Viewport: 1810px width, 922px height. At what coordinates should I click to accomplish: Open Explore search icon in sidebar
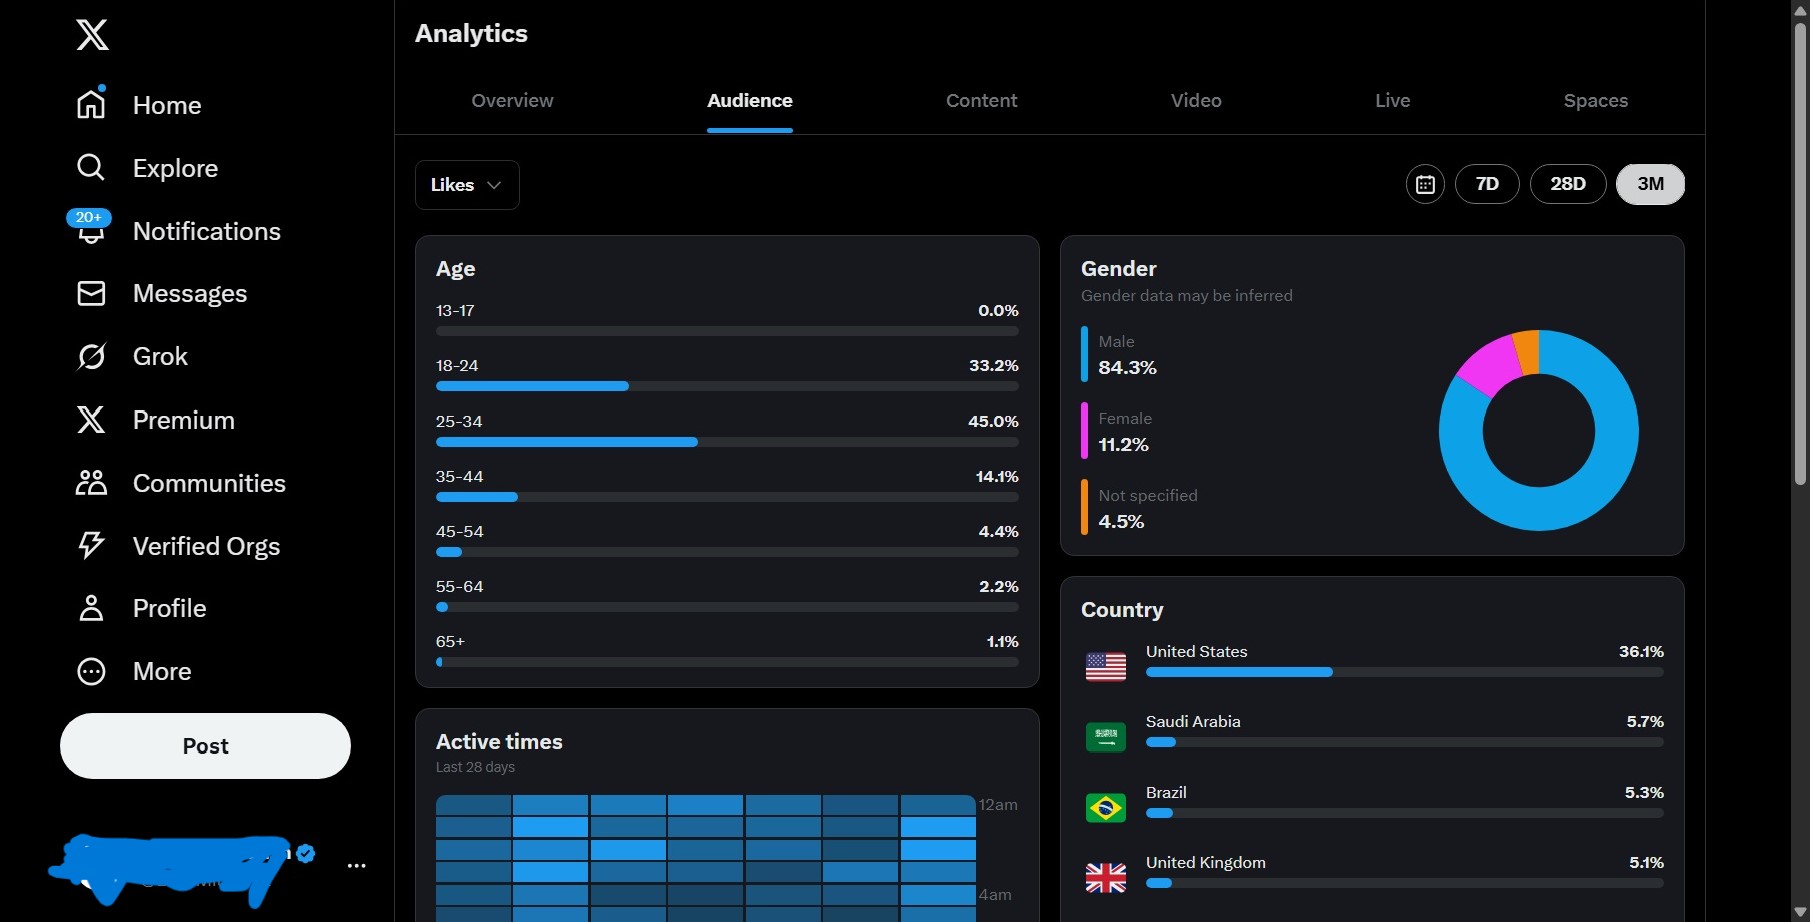91,167
